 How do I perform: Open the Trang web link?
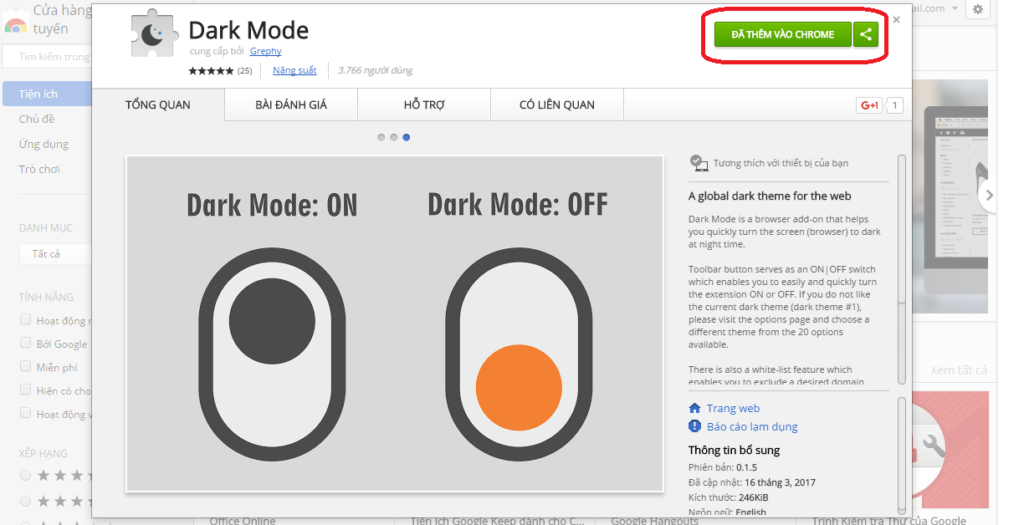[733, 408]
